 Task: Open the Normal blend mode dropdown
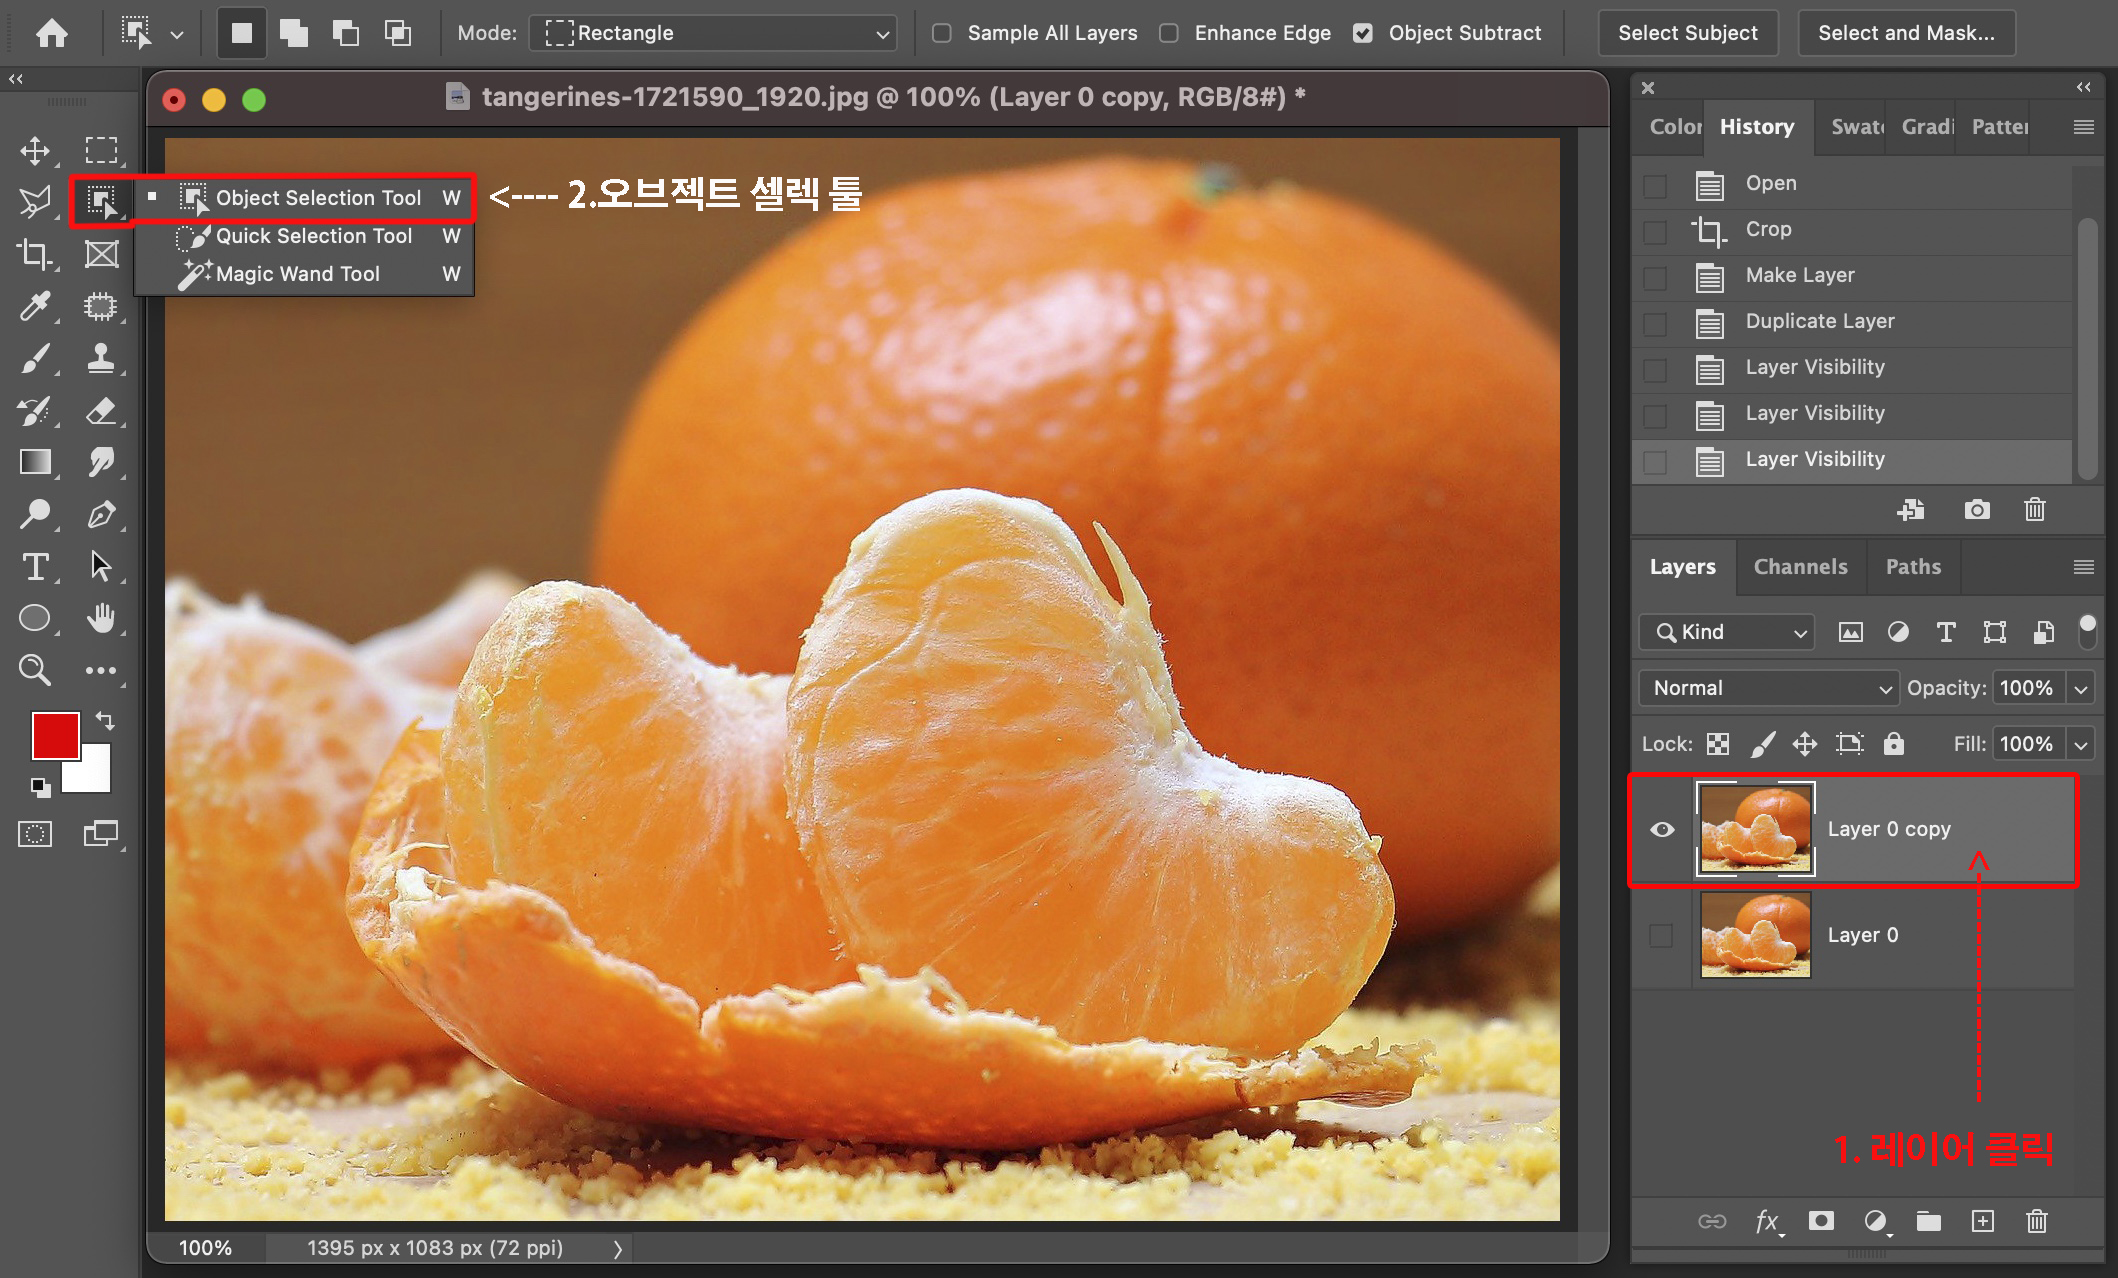coord(1768,688)
